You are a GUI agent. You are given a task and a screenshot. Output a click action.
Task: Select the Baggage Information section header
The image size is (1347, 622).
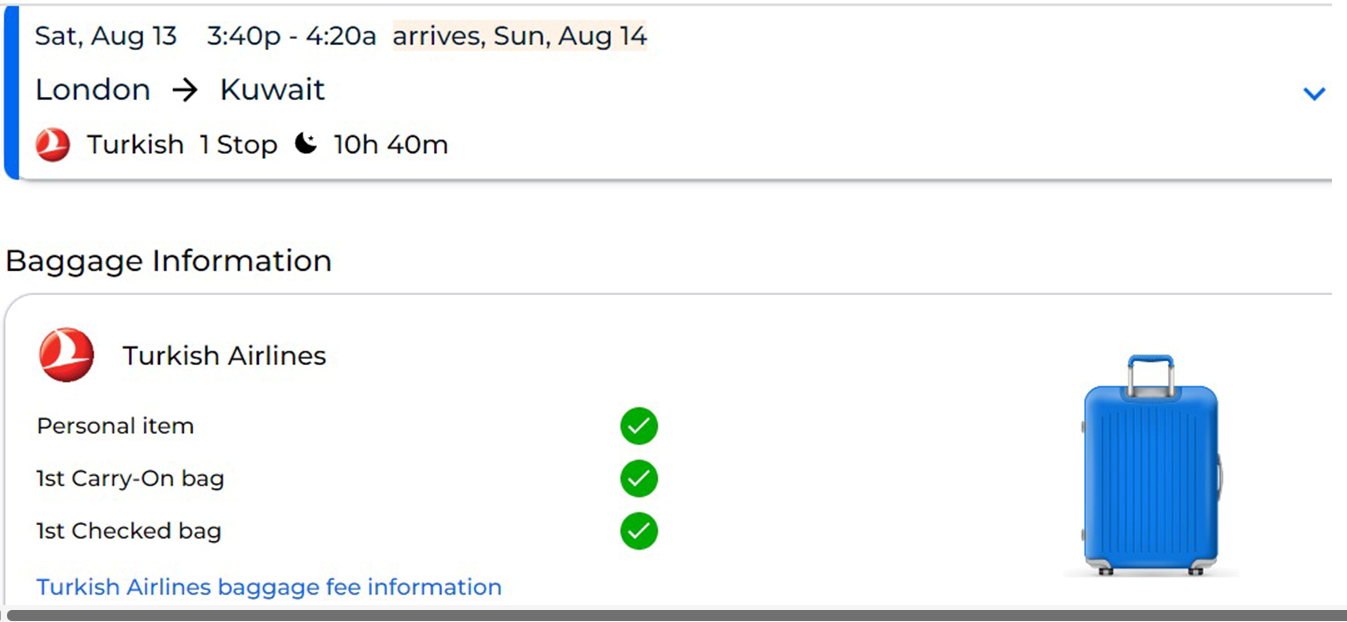[x=168, y=260]
